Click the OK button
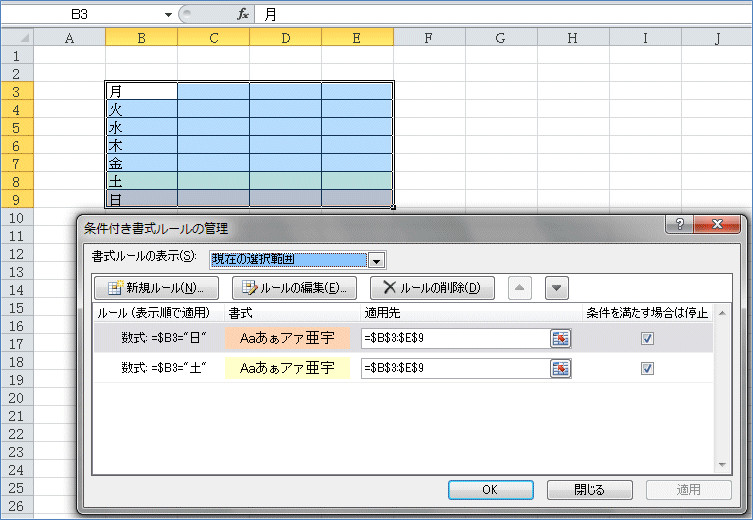The width and height of the screenshot is (753, 520). [x=491, y=490]
